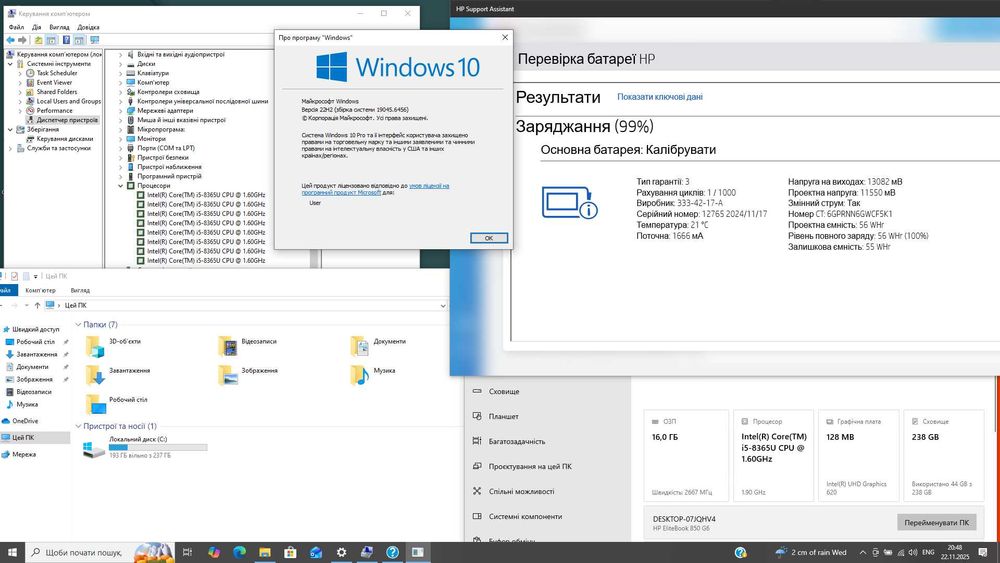Screen dimensions: 1000x563
Task: Open the address bar dropdown in File Explorer
Action: click(443, 306)
